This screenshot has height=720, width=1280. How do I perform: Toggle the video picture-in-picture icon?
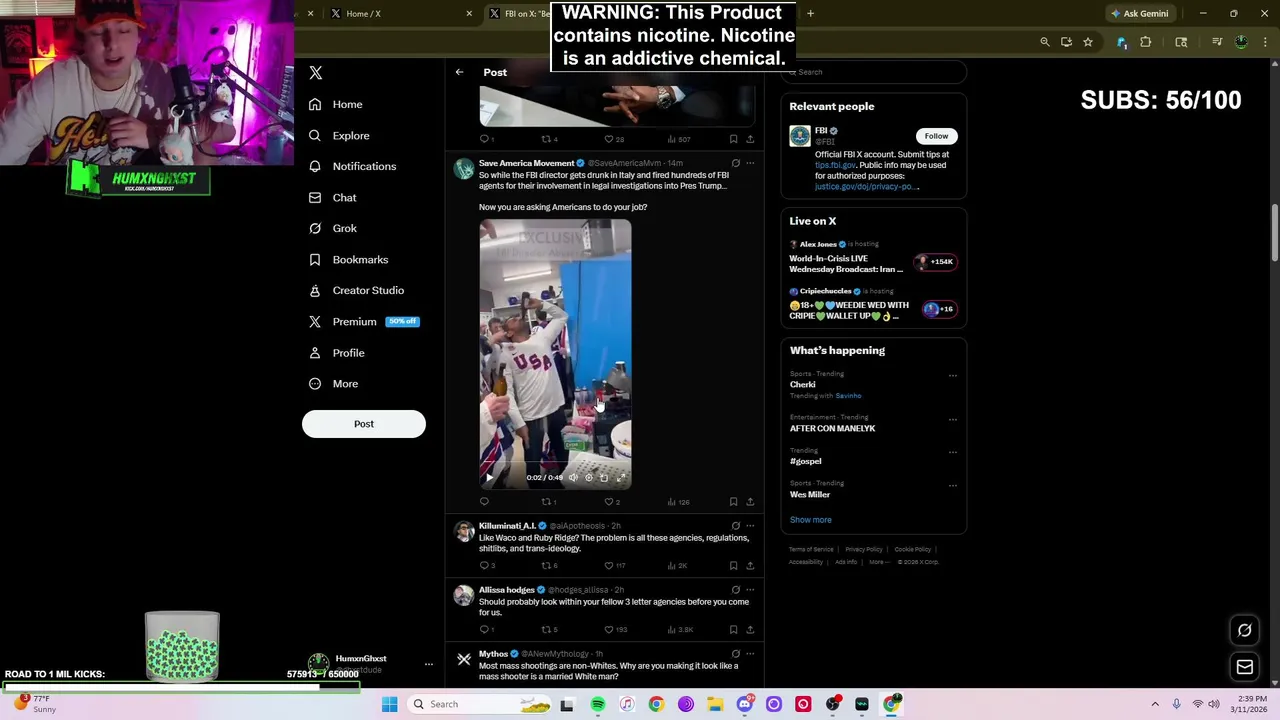(604, 477)
